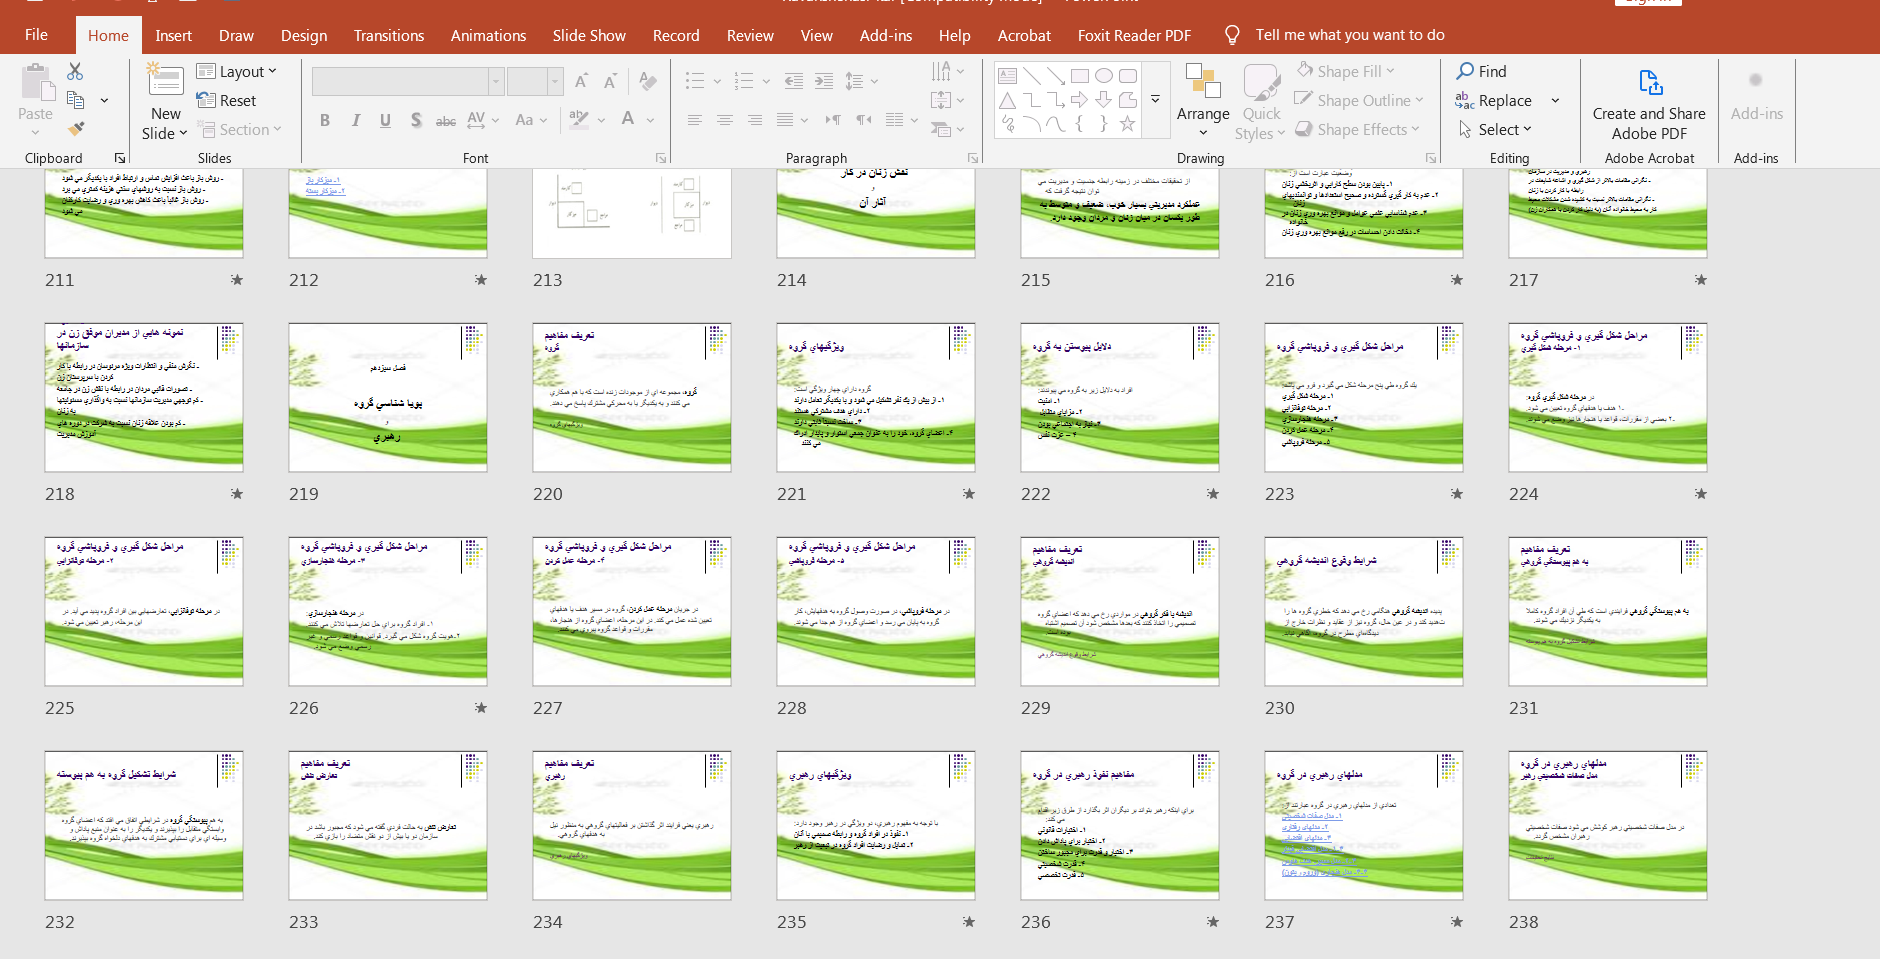Select slide 219 thumbnail

click(x=388, y=397)
